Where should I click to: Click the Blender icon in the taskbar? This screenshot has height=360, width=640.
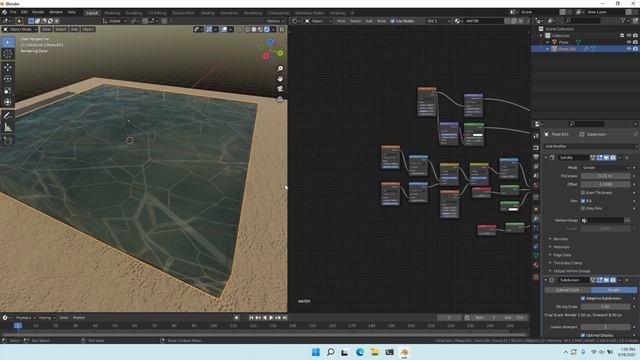(x=404, y=352)
